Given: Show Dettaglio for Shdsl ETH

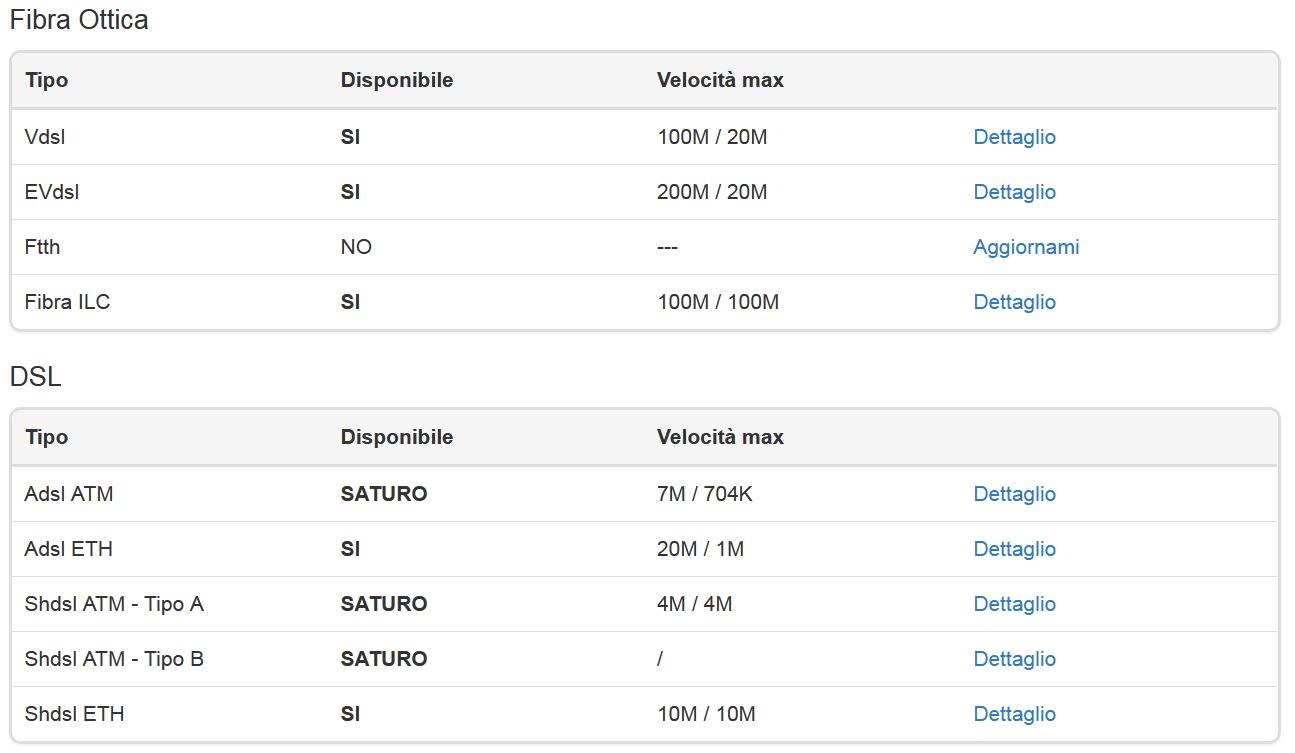Looking at the screenshot, I should [x=1014, y=714].
